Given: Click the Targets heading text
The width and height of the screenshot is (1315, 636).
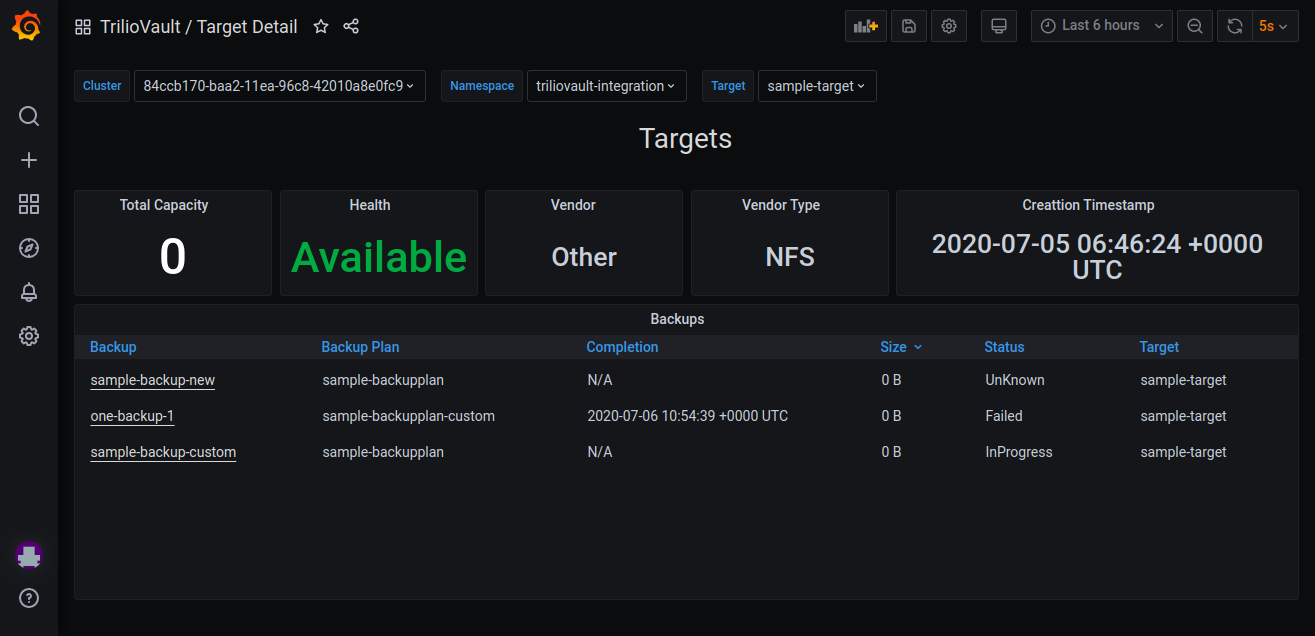Looking at the screenshot, I should [x=686, y=138].
